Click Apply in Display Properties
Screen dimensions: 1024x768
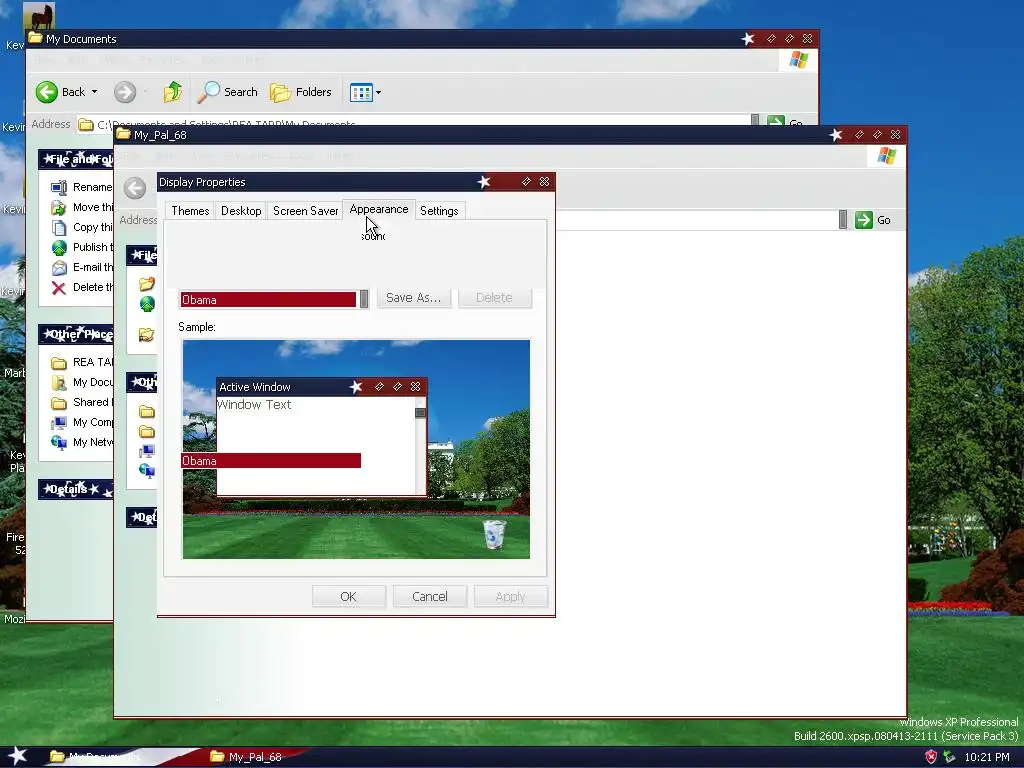(x=510, y=596)
